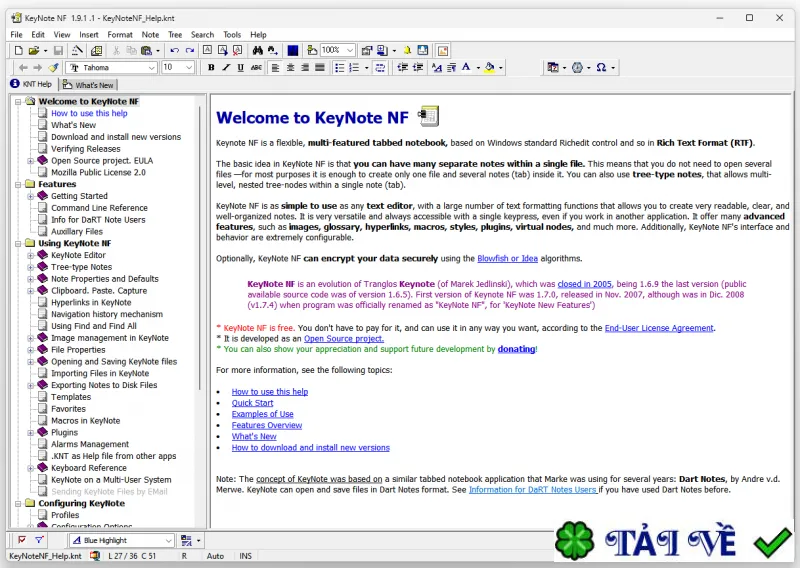Open the 100% zoom dropdown
Screen dimensions: 800x568
coord(349,50)
